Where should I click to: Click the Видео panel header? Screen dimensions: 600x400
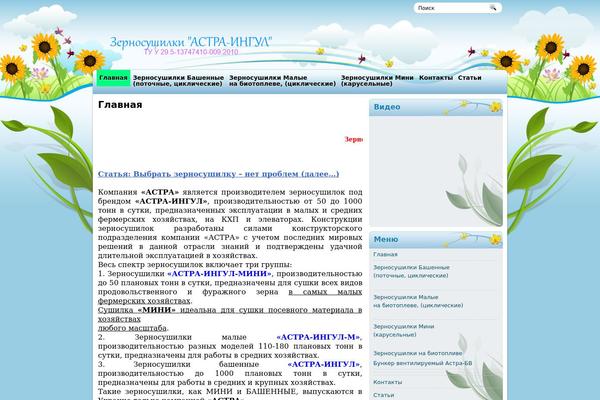coord(436,107)
